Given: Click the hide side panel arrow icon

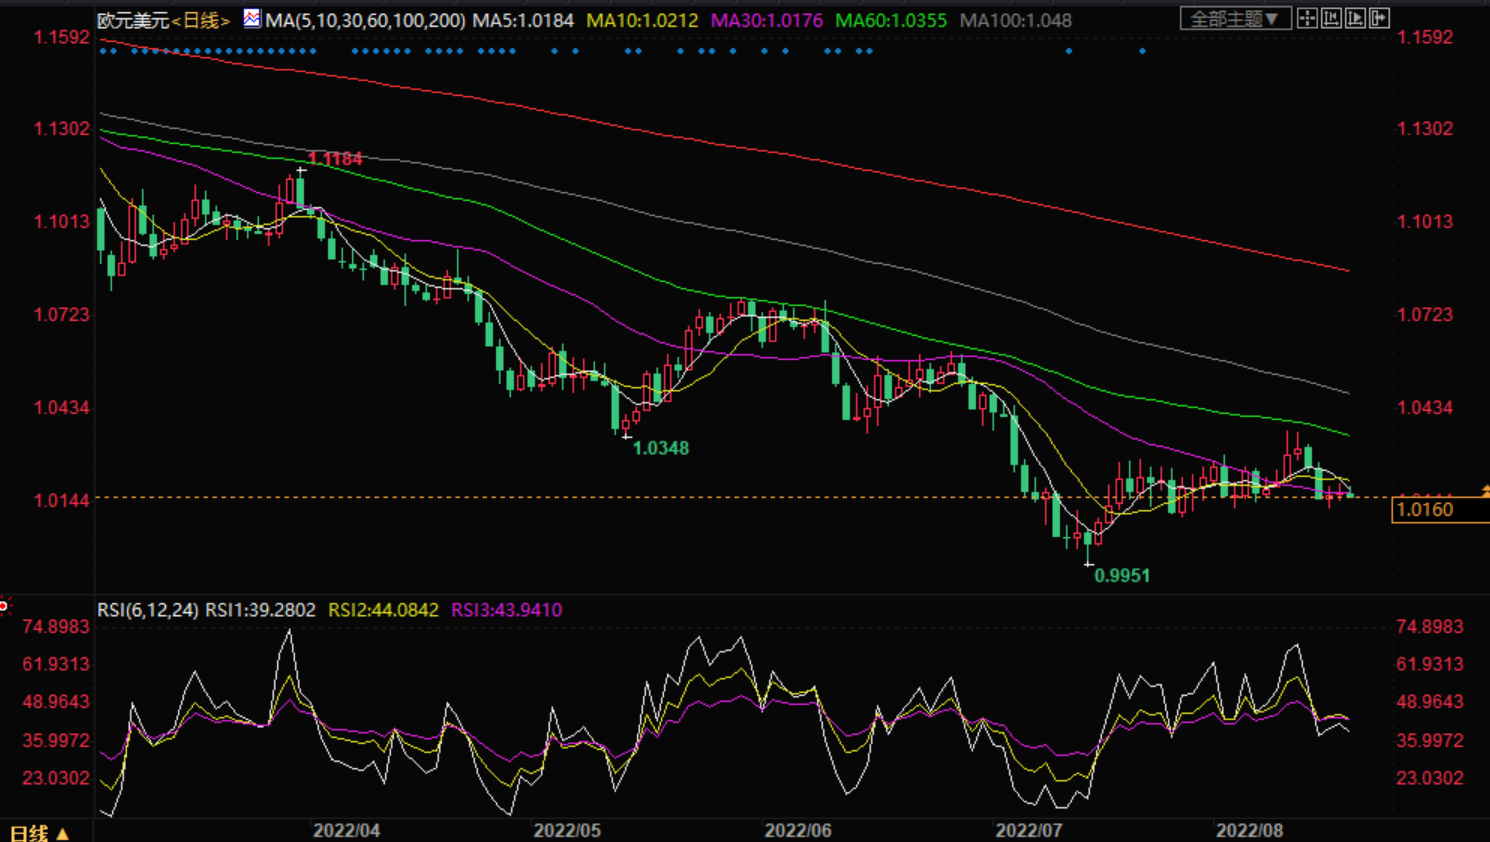Looking at the screenshot, I should point(1379,18).
